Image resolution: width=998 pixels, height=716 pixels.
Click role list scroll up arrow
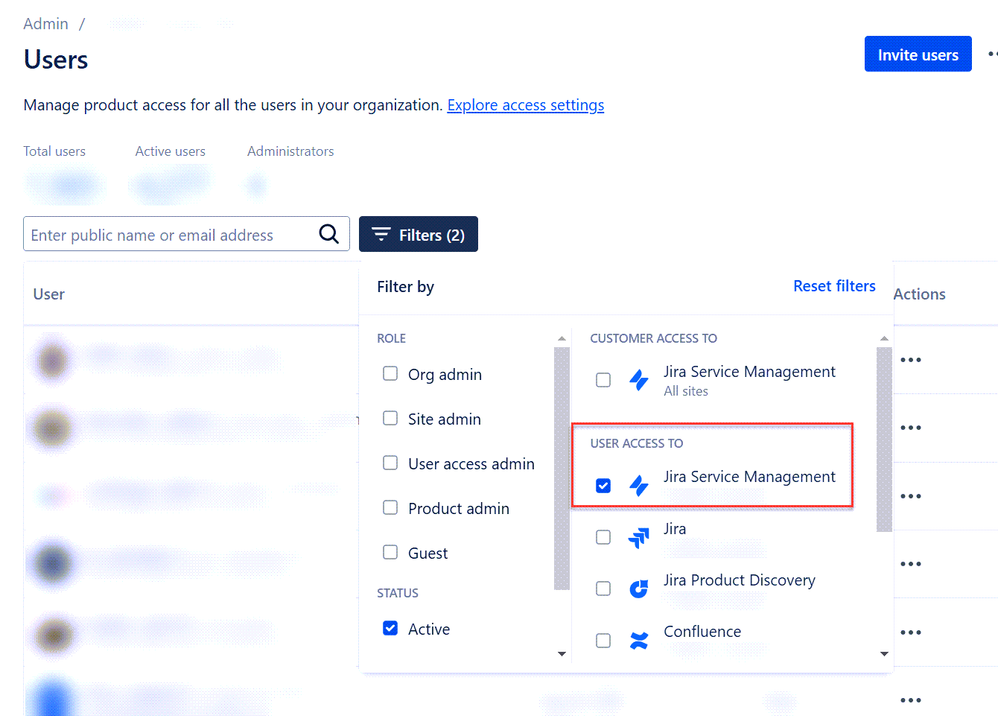coord(561,339)
